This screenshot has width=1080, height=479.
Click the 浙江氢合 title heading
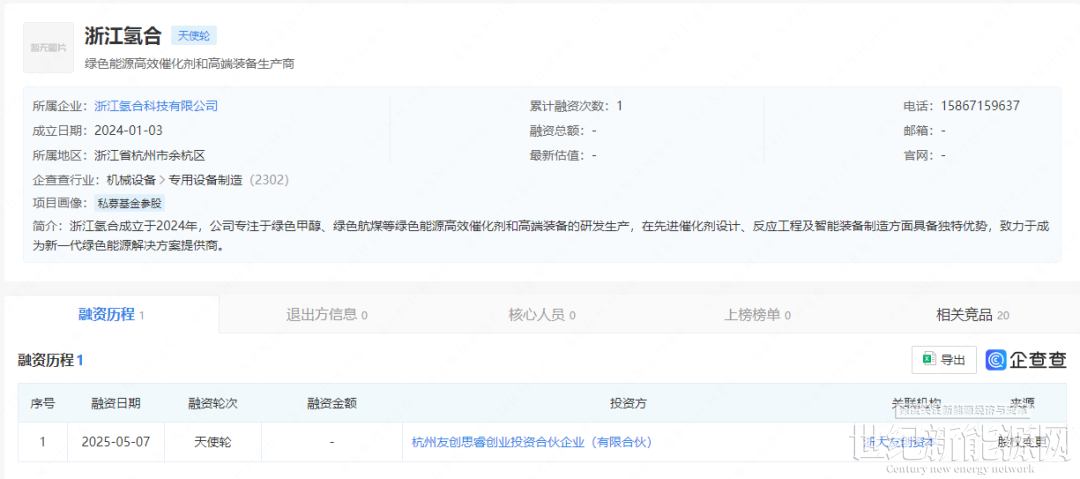click(123, 35)
